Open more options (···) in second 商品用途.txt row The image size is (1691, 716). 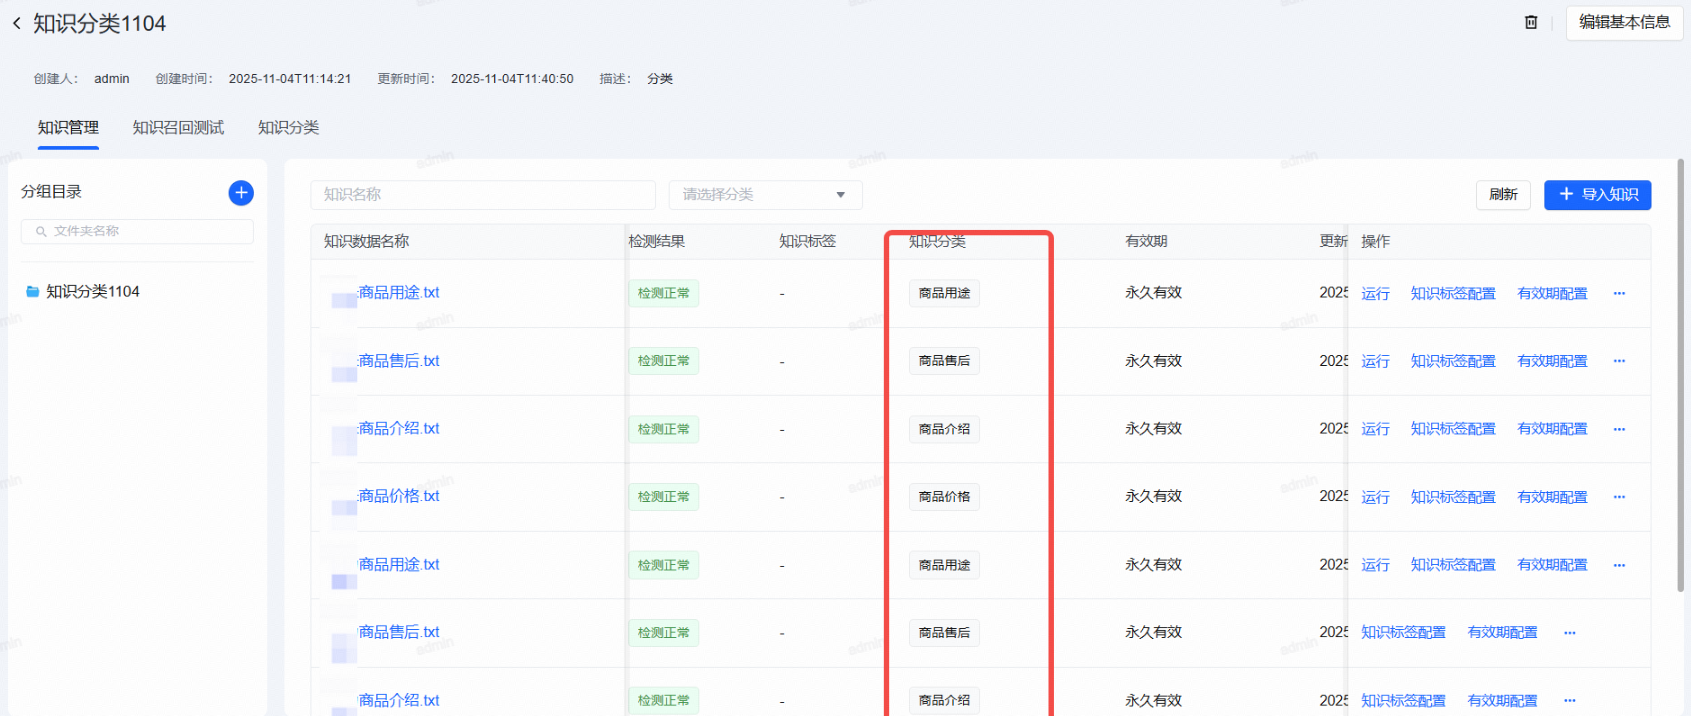(1619, 565)
